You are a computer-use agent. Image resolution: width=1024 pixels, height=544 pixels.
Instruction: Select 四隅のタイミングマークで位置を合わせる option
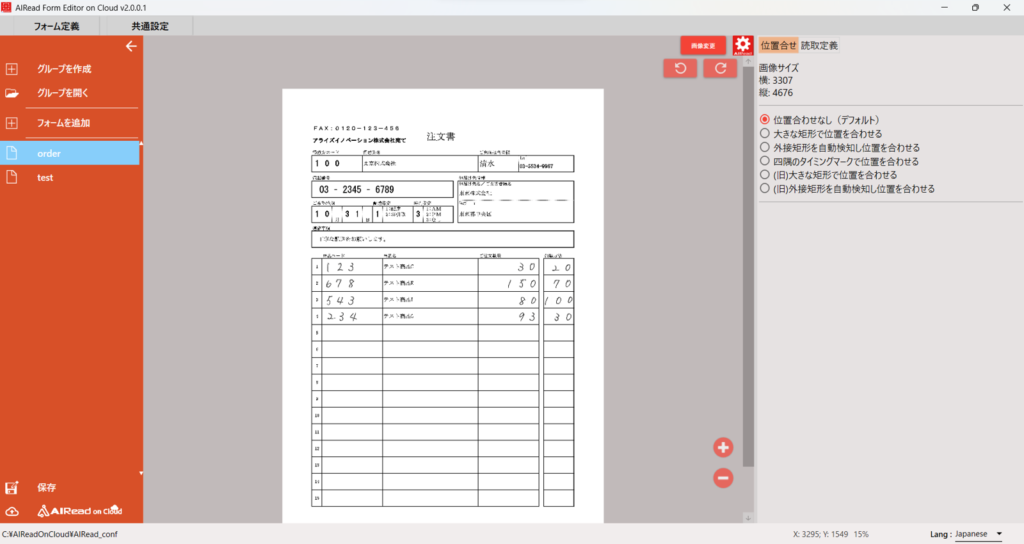[x=765, y=161]
